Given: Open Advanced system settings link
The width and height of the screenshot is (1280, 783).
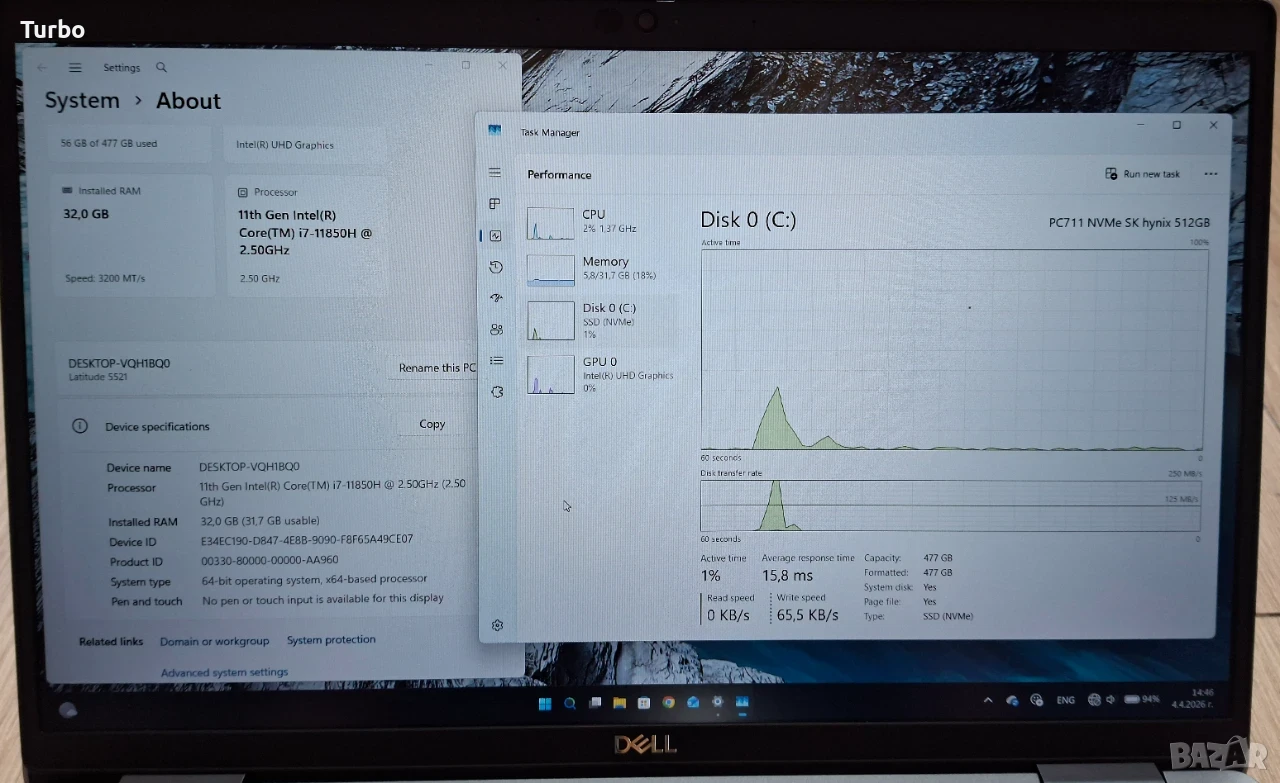Looking at the screenshot, I should click(x=224, y=673).
